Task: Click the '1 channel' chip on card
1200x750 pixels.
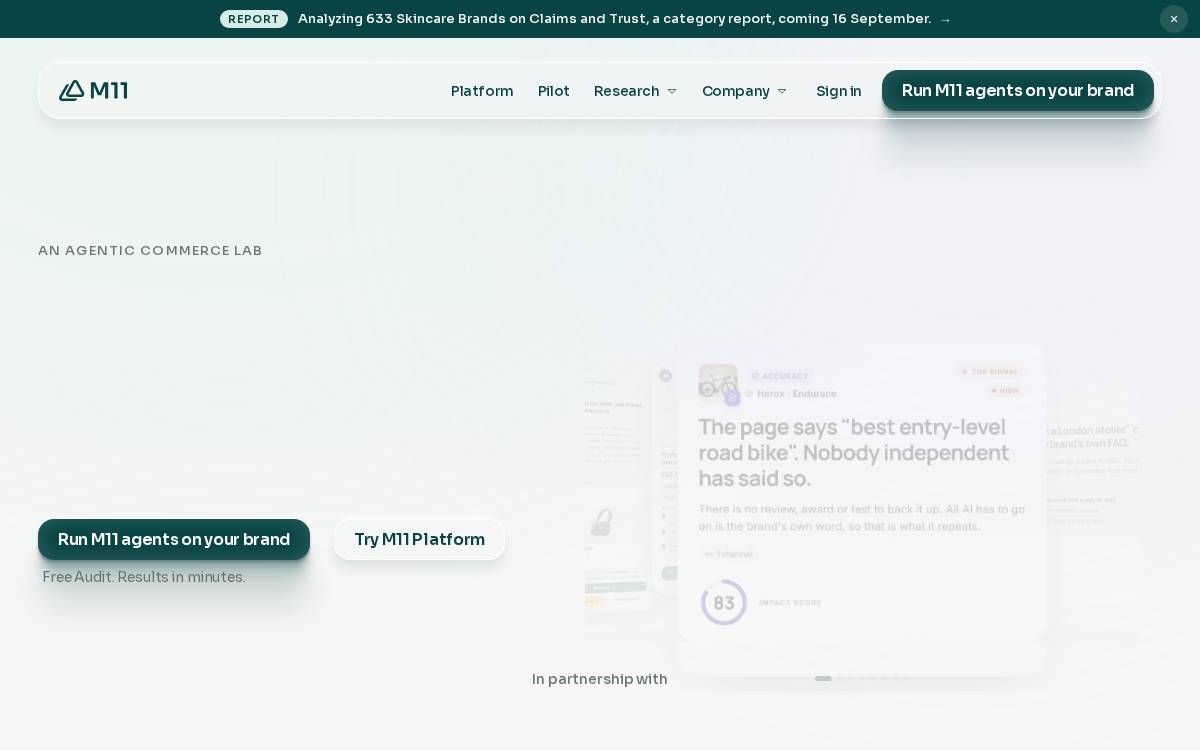Action: [x=728, y=554]
